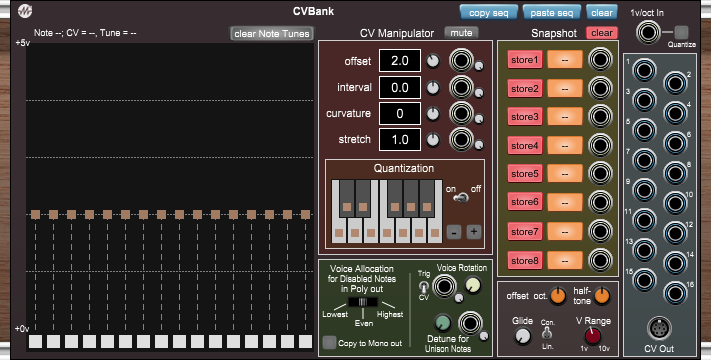Toggle the B white key in Quantization keyboard
The width and height of the screenshot is (711, 360).
pyautogui.click(x=435, y=233)
